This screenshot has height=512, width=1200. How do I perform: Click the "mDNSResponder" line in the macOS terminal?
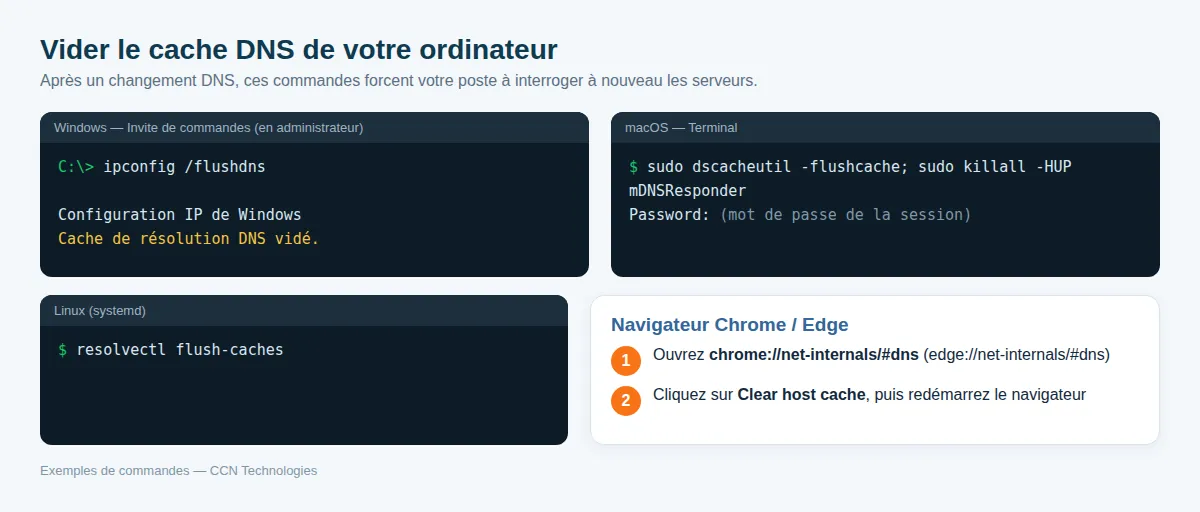pyautogui.click(x=688, y=190)
